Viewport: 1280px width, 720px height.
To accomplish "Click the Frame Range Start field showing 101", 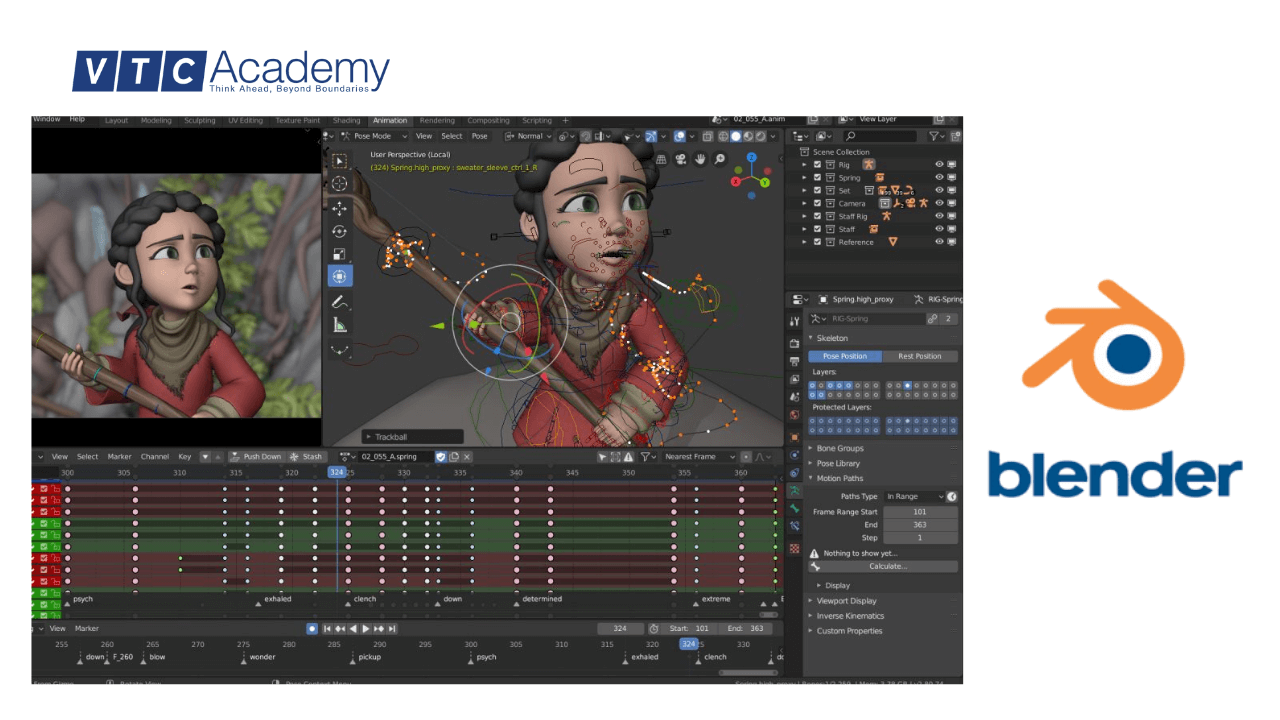I will [x=920, y=511].
